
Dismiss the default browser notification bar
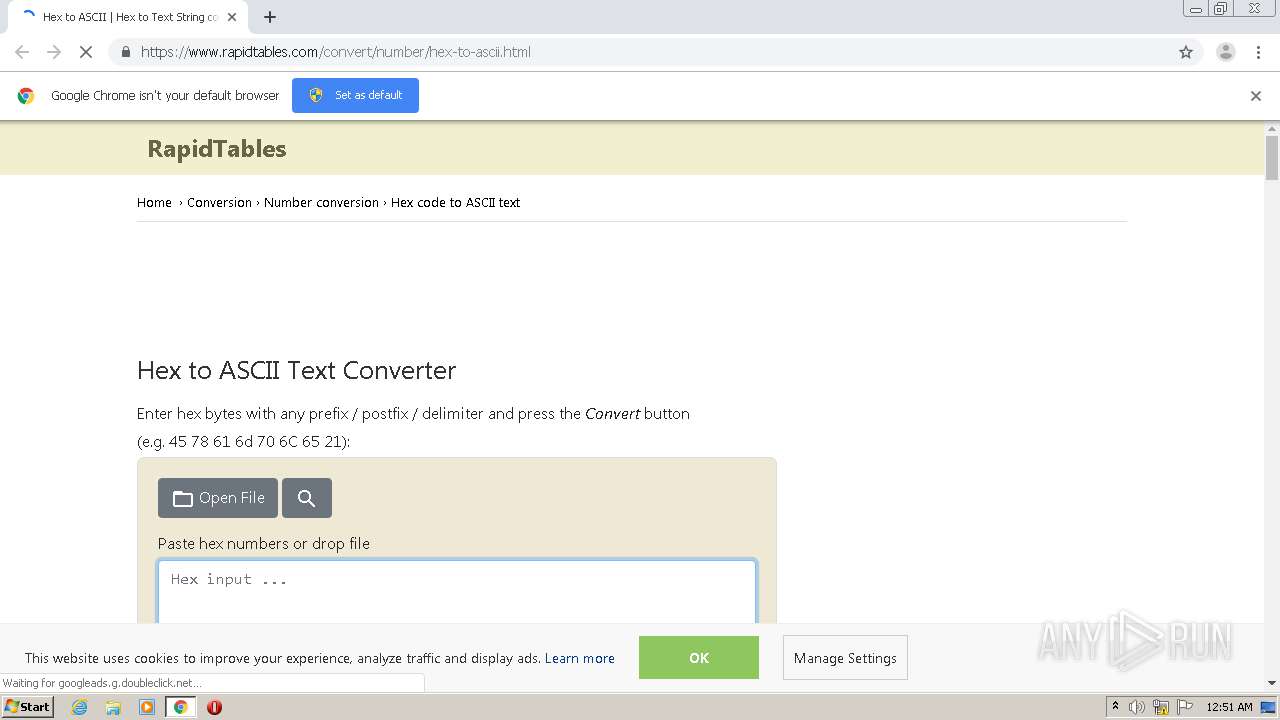click(1256, 96)
